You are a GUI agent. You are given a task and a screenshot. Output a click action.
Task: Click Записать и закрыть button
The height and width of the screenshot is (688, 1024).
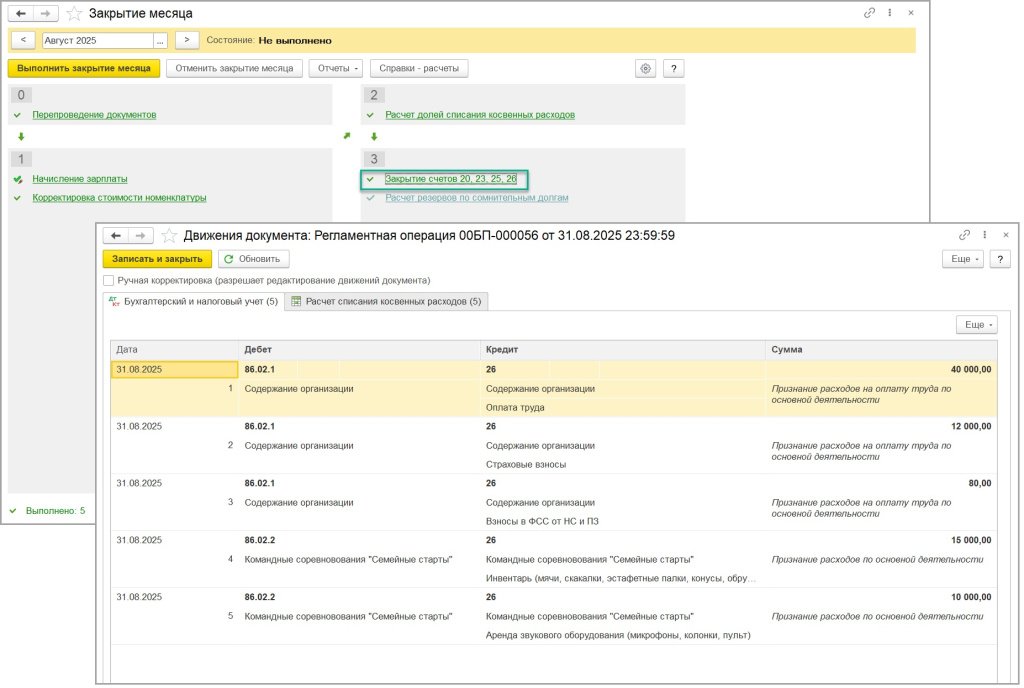pos(157,259)
